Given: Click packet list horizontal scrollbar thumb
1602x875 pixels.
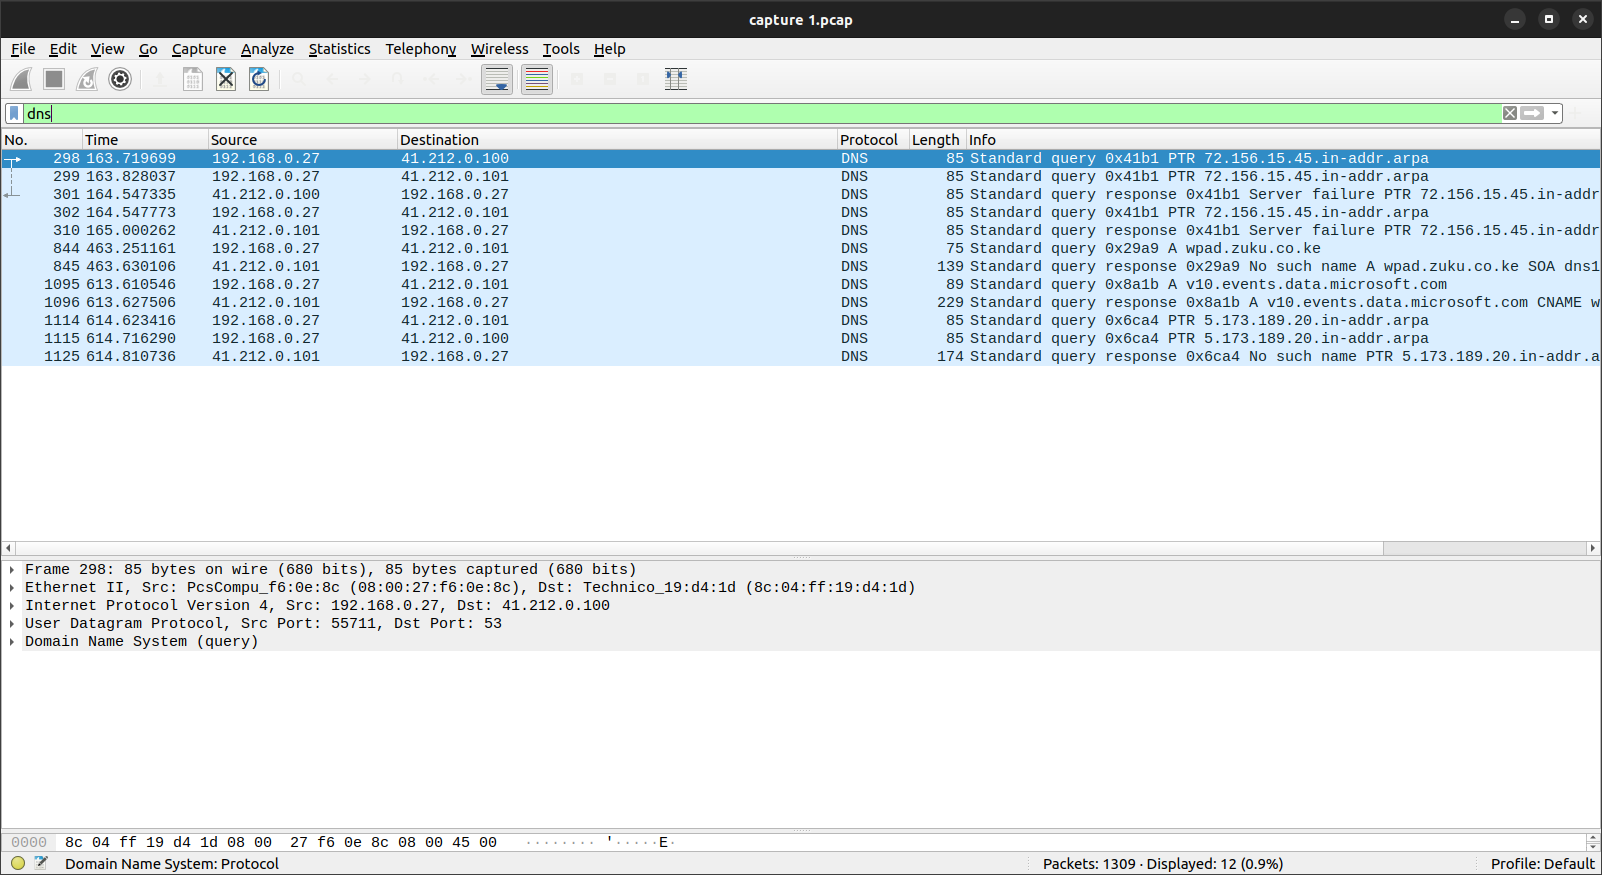Looking at the screenshot, I should (1484, 548).
